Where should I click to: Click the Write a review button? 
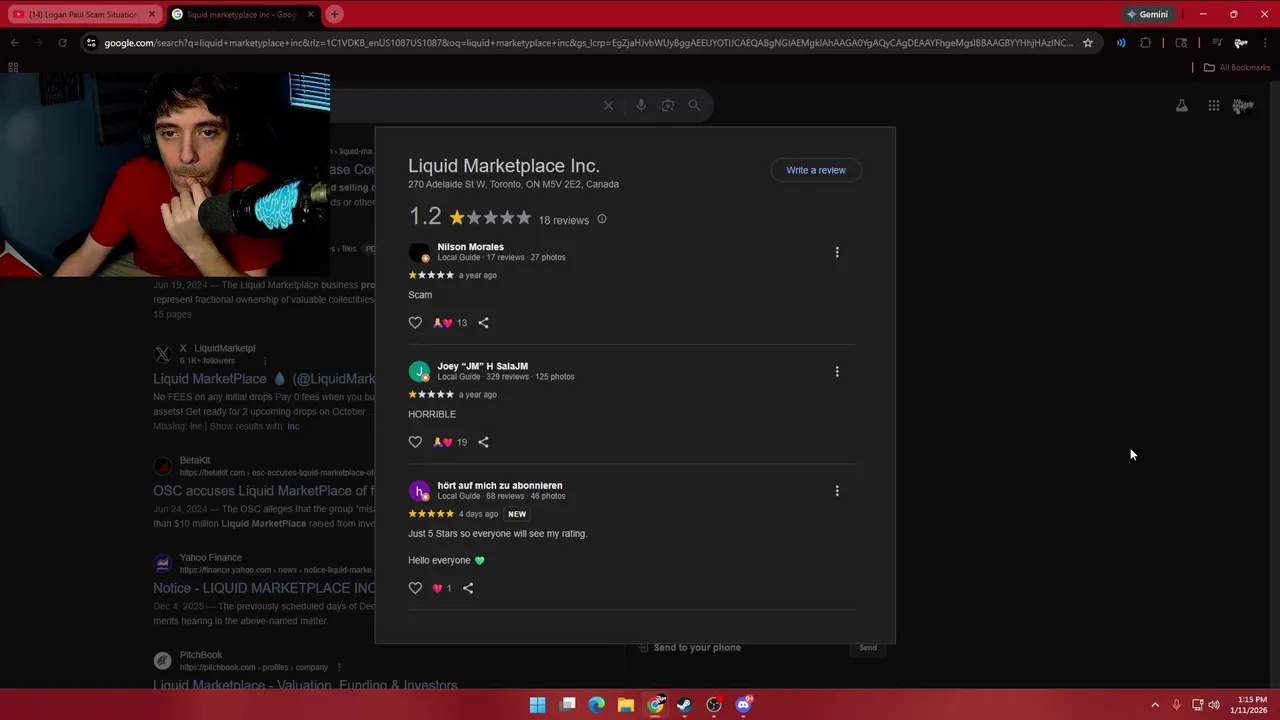pyautogui.click(x=816, y=170)
